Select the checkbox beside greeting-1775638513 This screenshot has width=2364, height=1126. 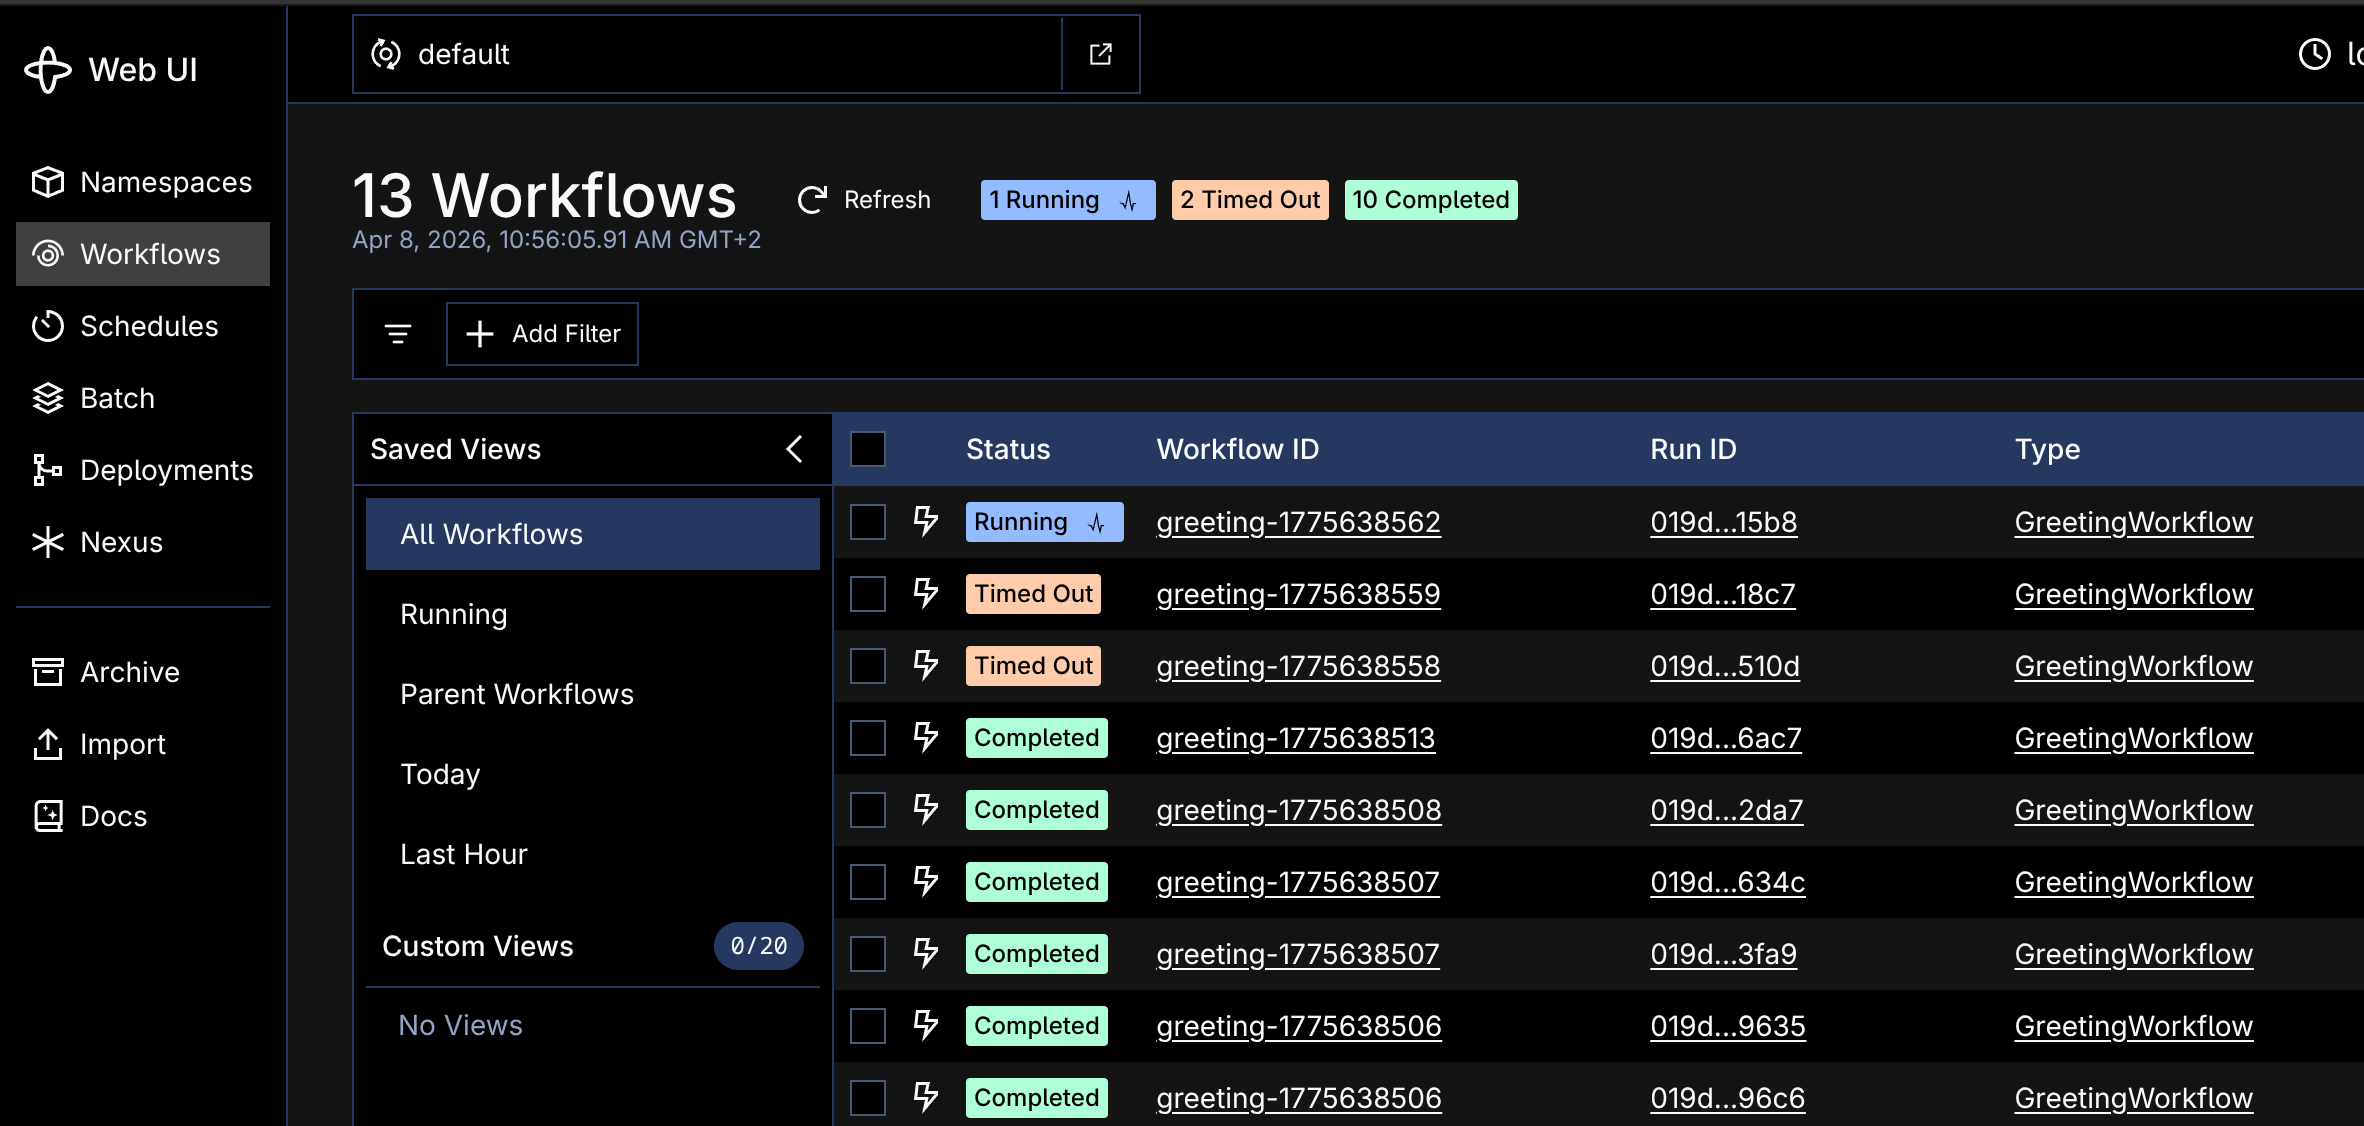pos(867,737)
